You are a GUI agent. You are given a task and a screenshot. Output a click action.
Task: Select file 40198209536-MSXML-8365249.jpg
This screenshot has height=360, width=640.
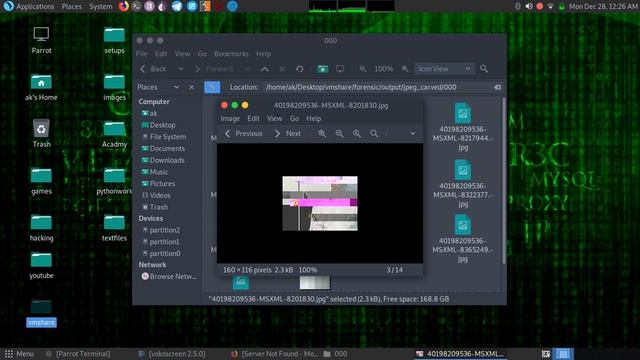(462, 238)
